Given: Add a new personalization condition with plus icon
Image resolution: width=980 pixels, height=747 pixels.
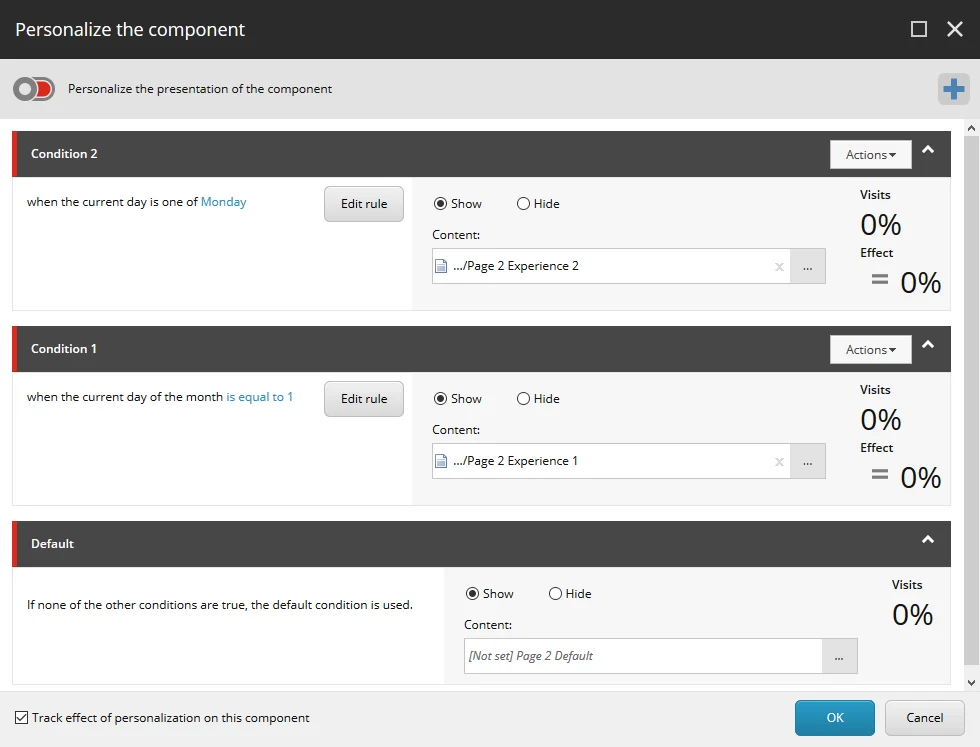Looking at the screenshot, I should pos(954,89).
